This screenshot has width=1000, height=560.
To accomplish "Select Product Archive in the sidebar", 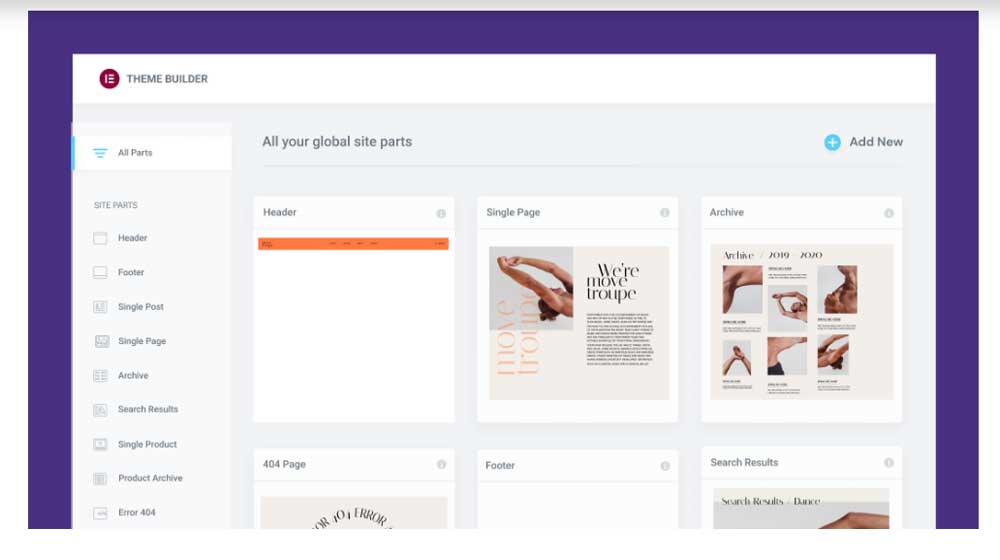I will click(150, 478).
